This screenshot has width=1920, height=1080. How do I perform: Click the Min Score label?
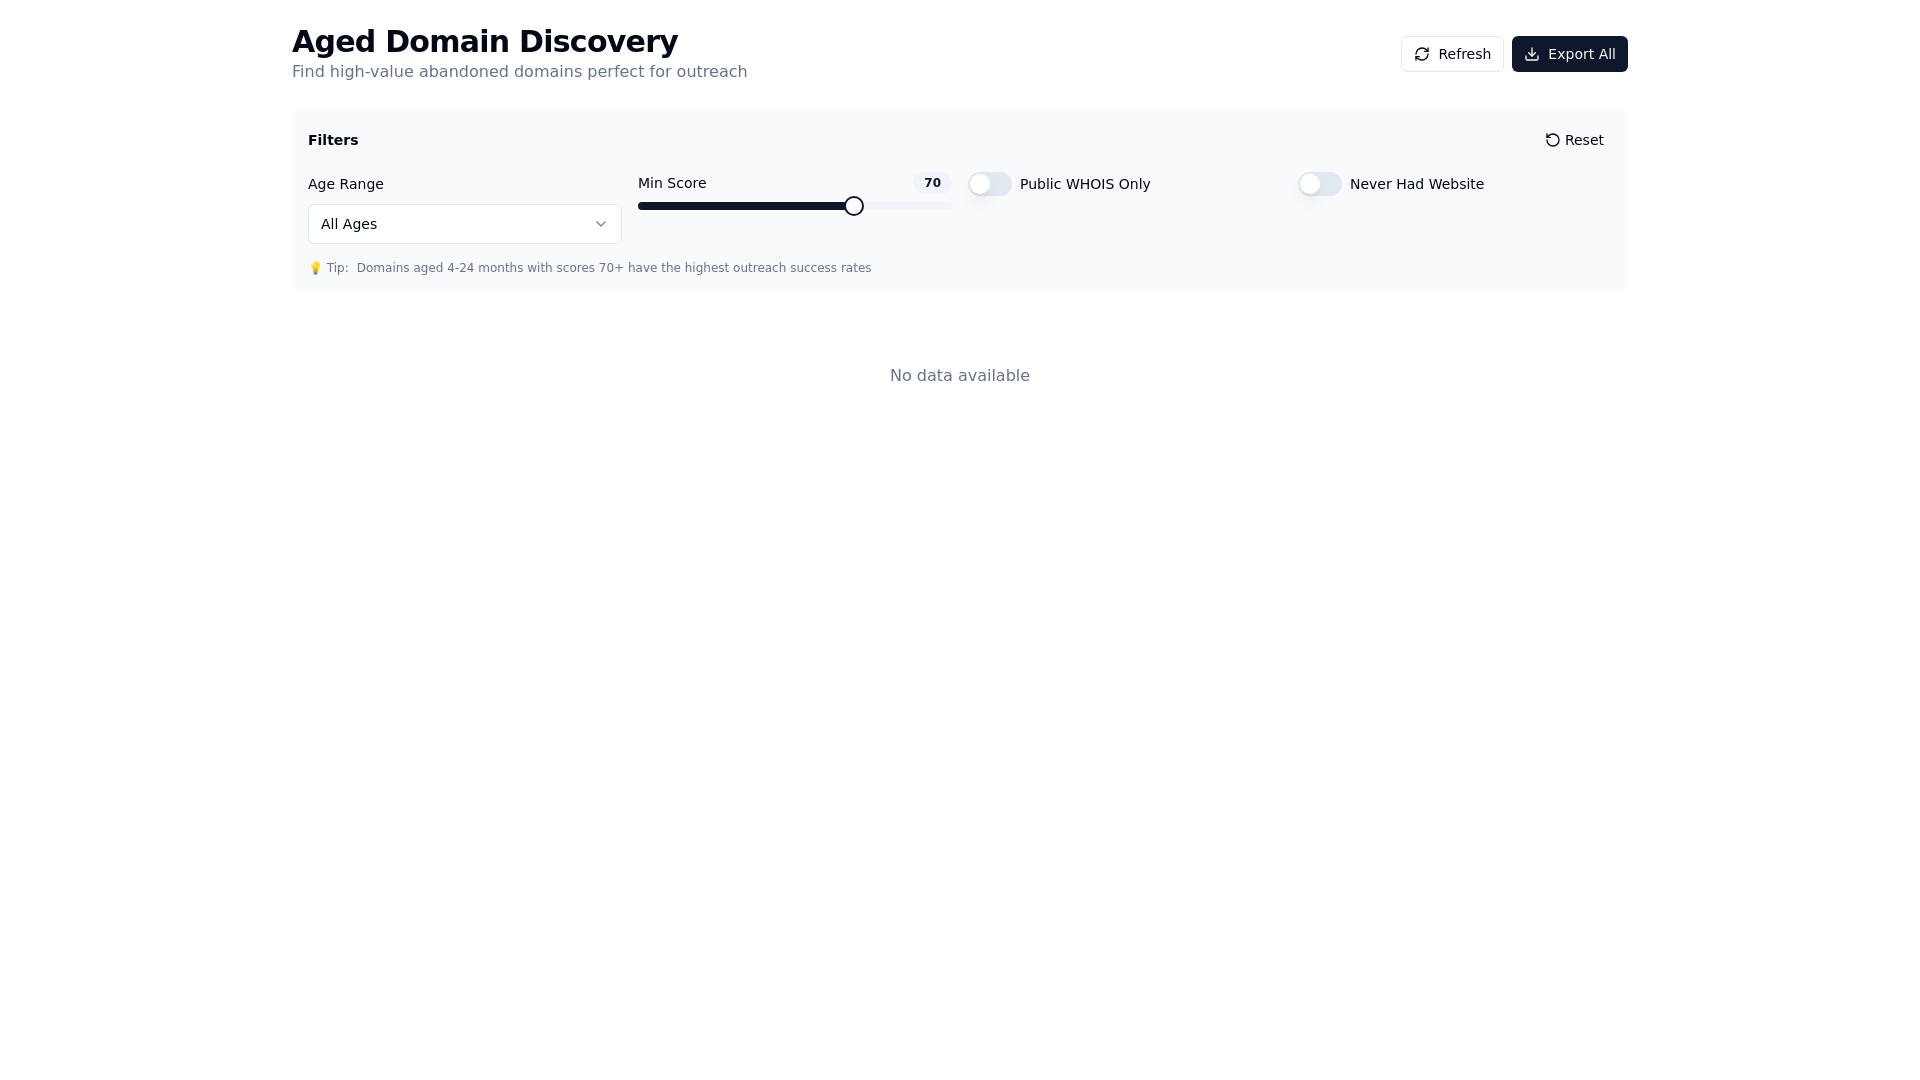tap(672, 183)
